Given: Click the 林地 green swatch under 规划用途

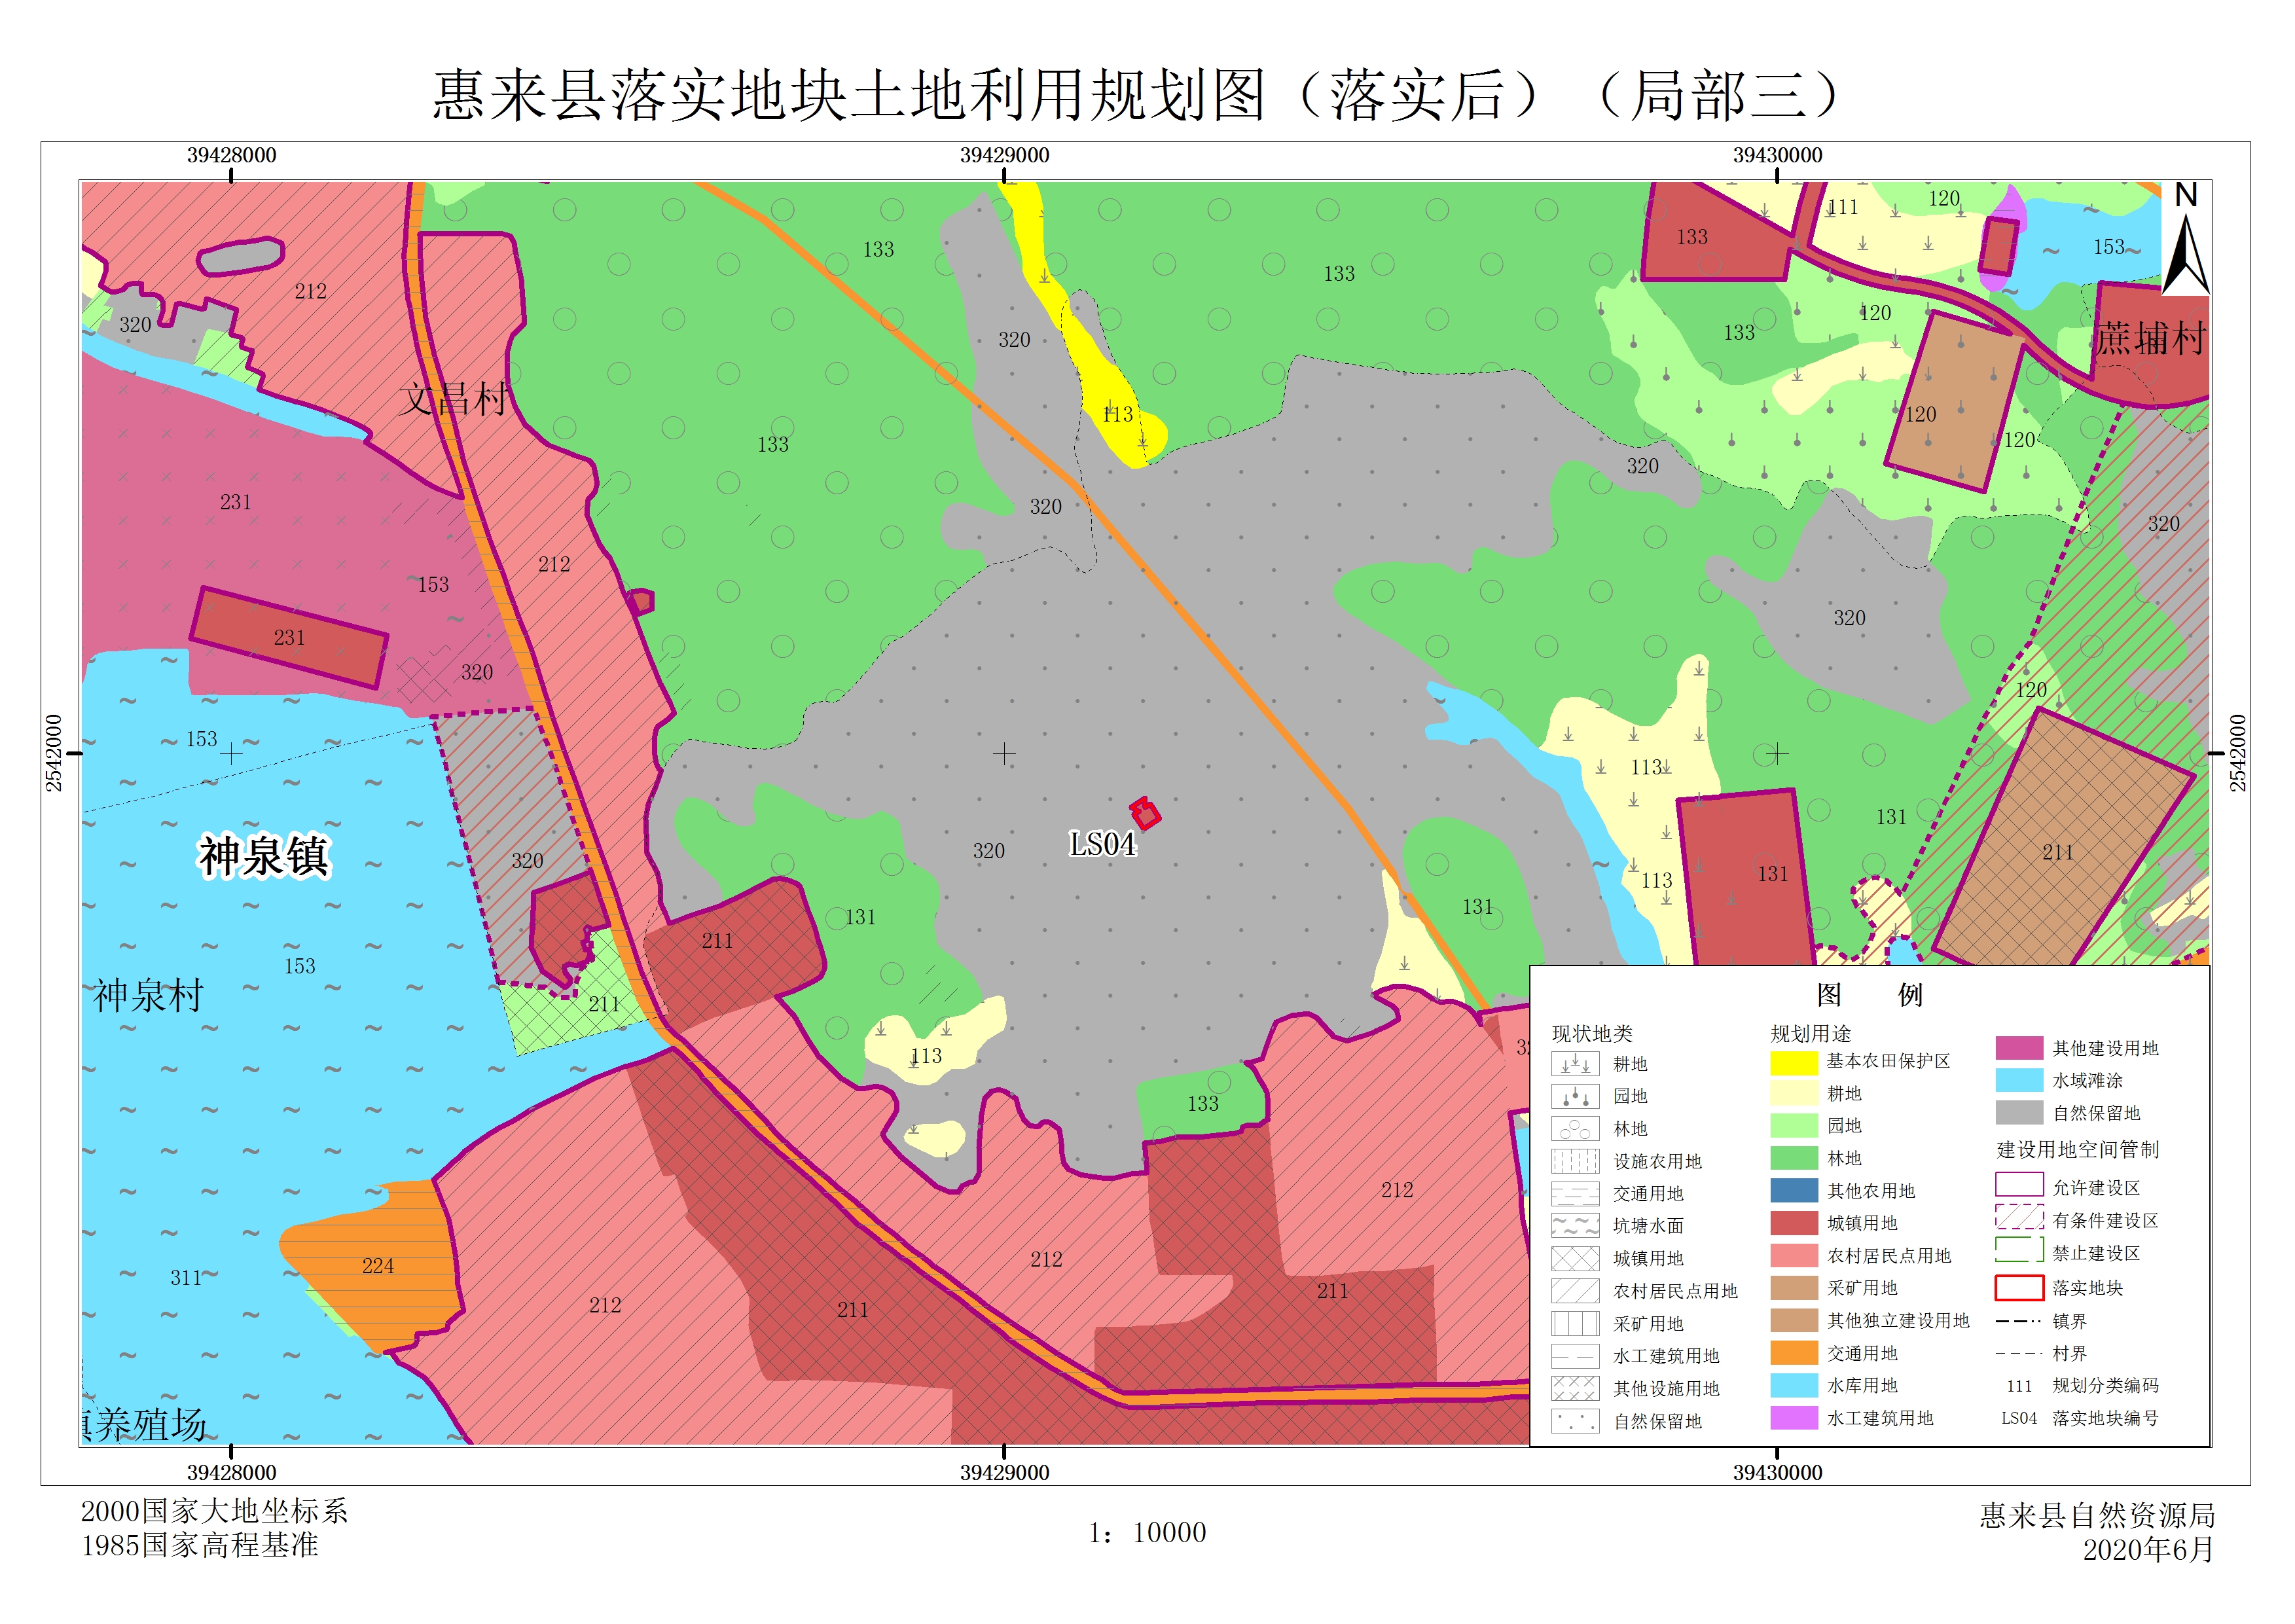Looking at the screenshot, I should pos(1794,1158).
